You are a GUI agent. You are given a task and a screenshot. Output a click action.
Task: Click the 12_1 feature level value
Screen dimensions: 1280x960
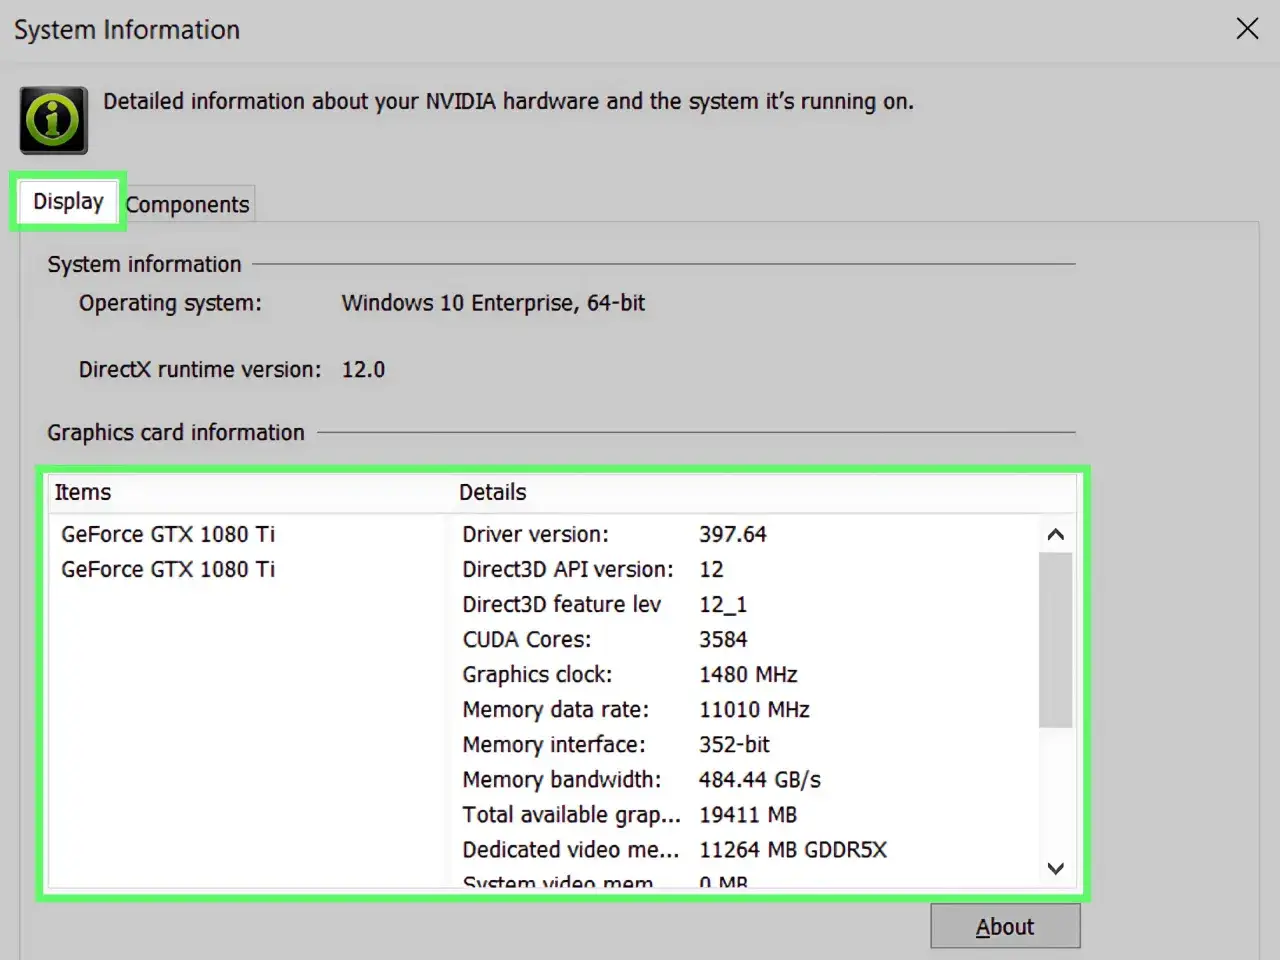coord(723,604)
